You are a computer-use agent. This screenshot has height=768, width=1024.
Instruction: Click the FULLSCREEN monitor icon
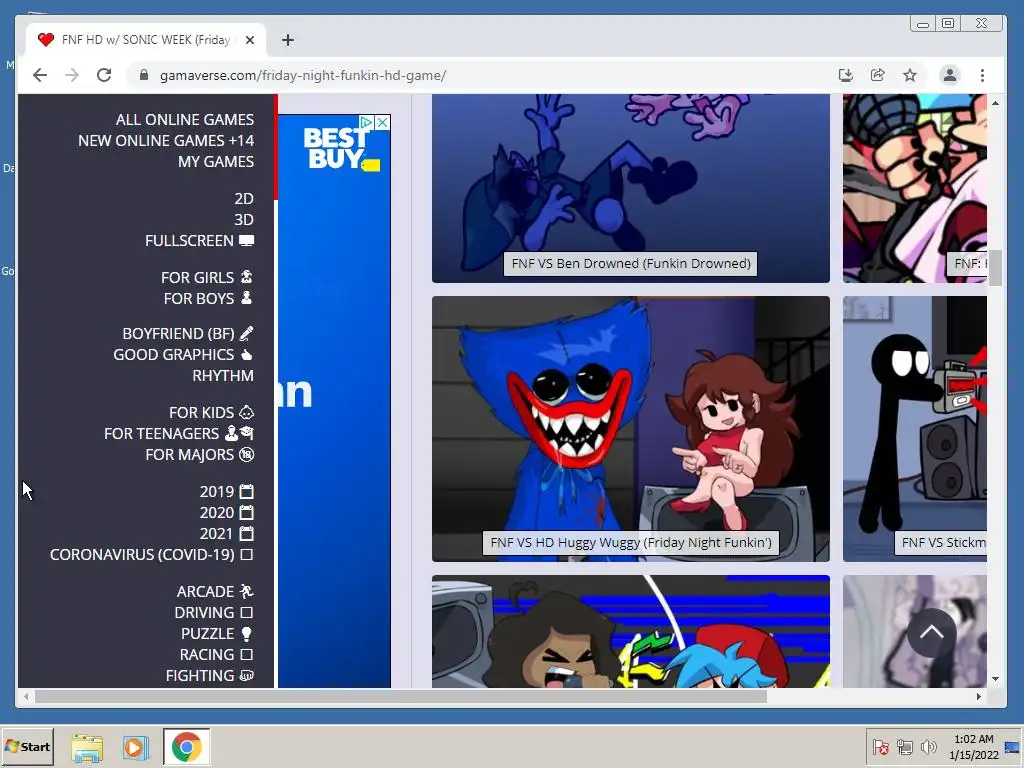pos(246,240)
